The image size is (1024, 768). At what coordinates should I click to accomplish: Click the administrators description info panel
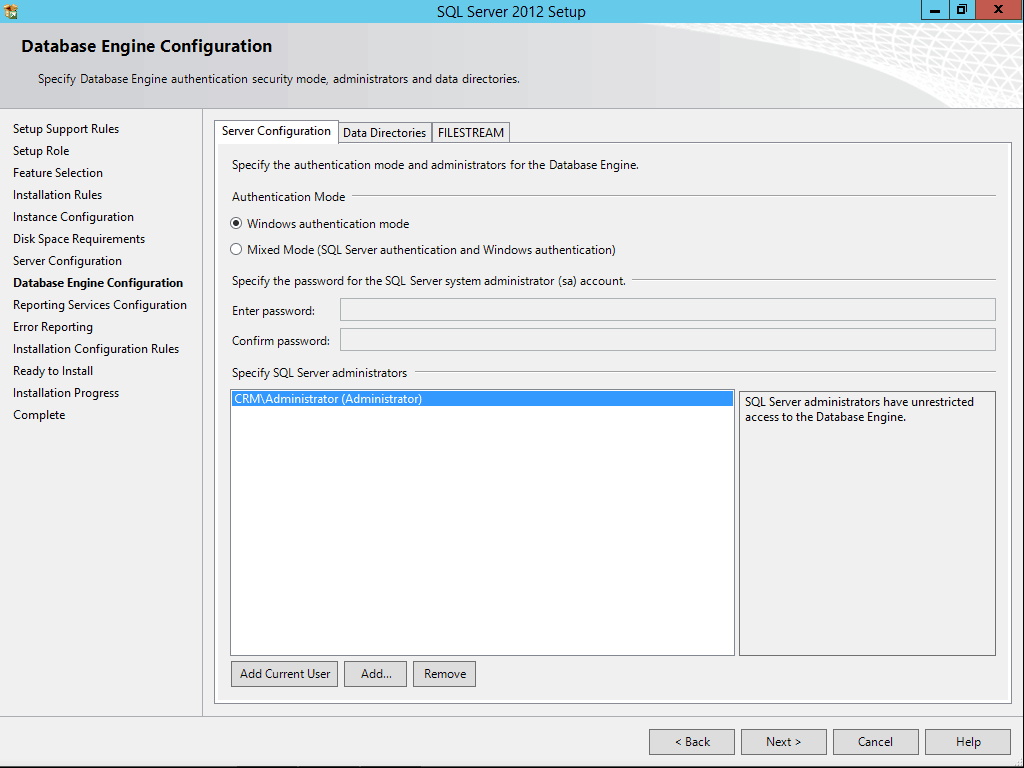867,523
